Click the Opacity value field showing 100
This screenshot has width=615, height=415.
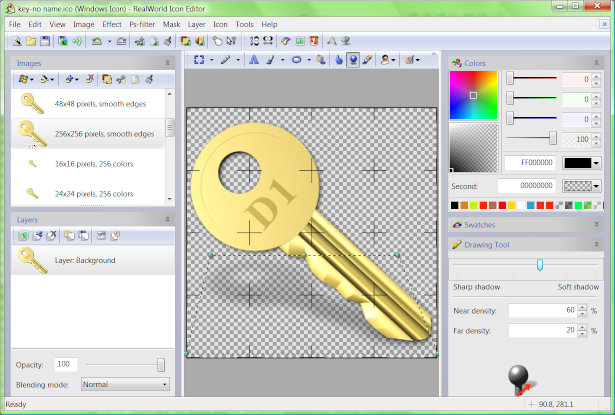(66, 364)
